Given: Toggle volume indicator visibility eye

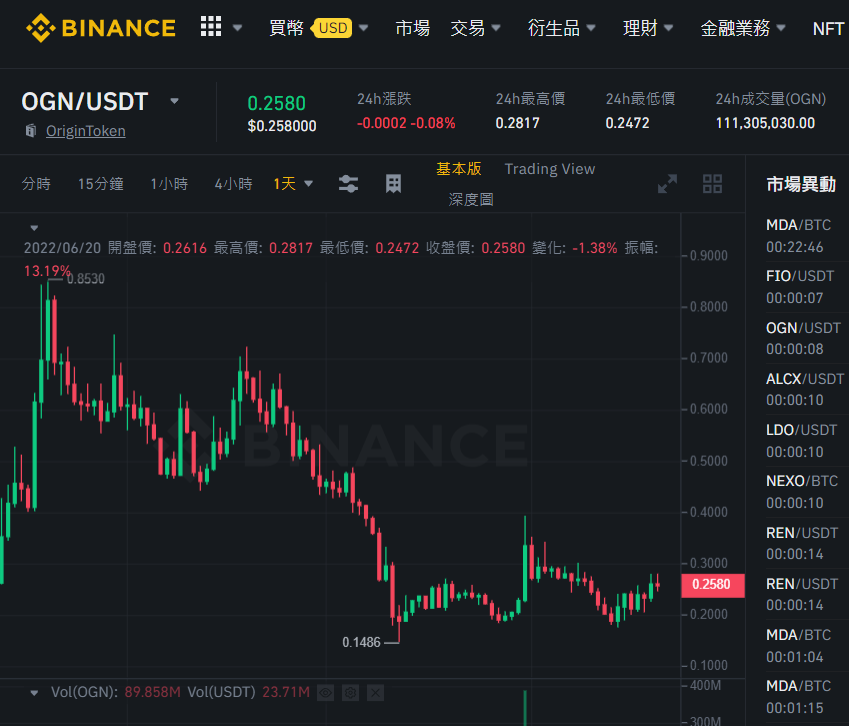Looking at the screenshot, I should click(x=325, y=692).
